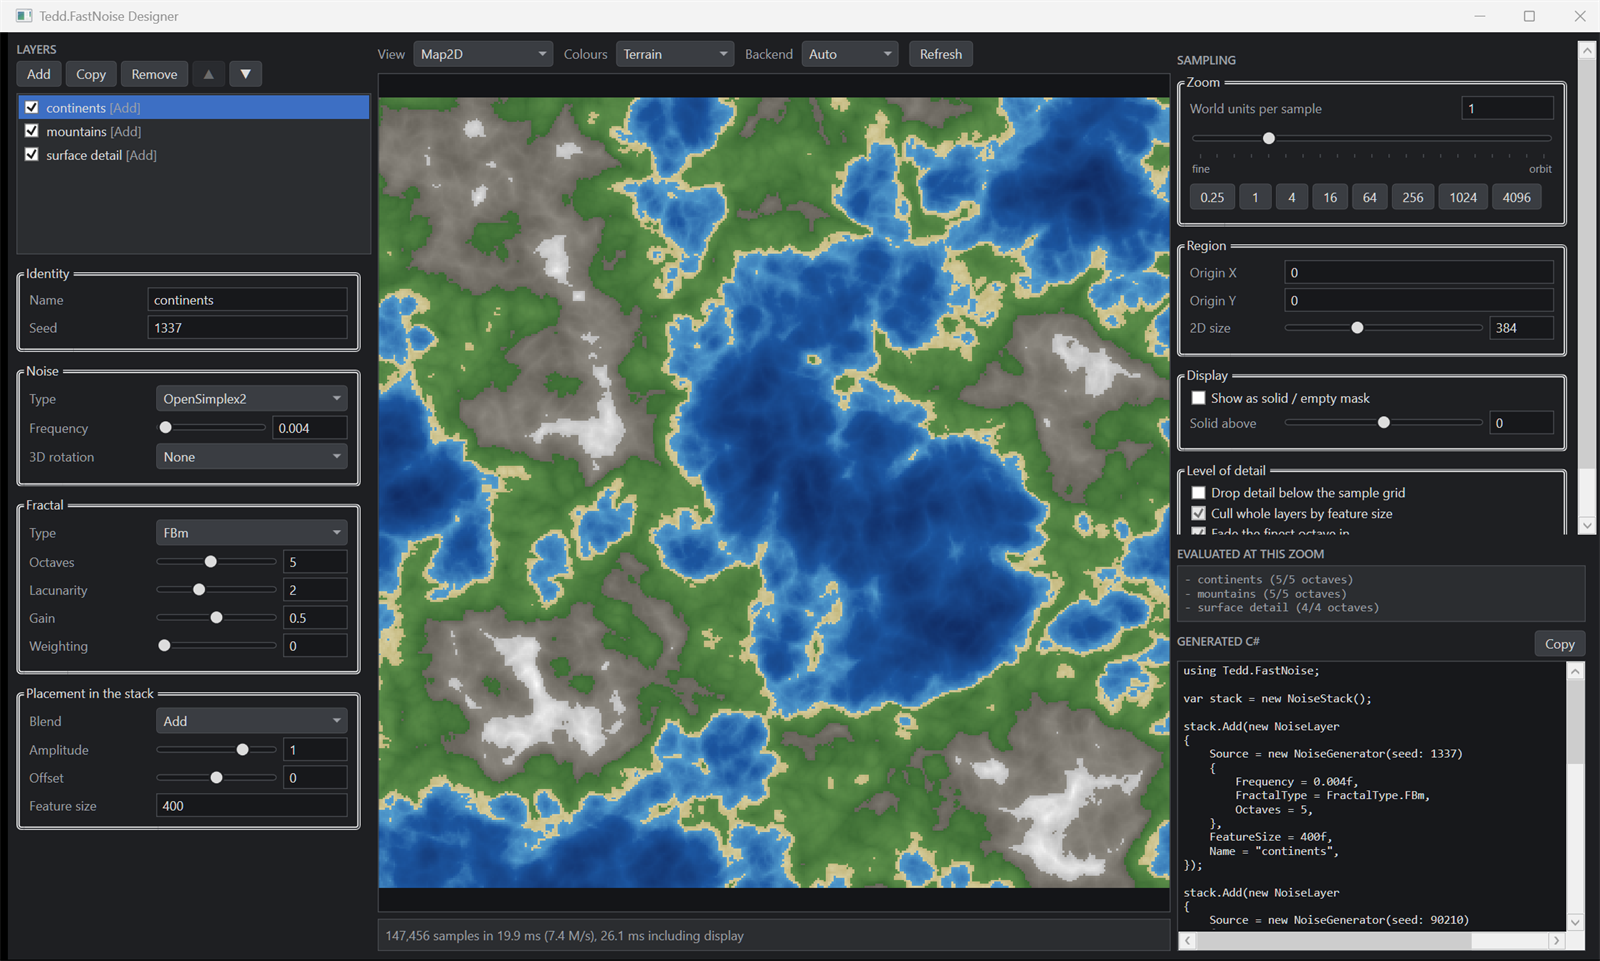Viewport: 1600px width, 961px height.
Task: Click the Copy layer button
Action: coord(91,74)
